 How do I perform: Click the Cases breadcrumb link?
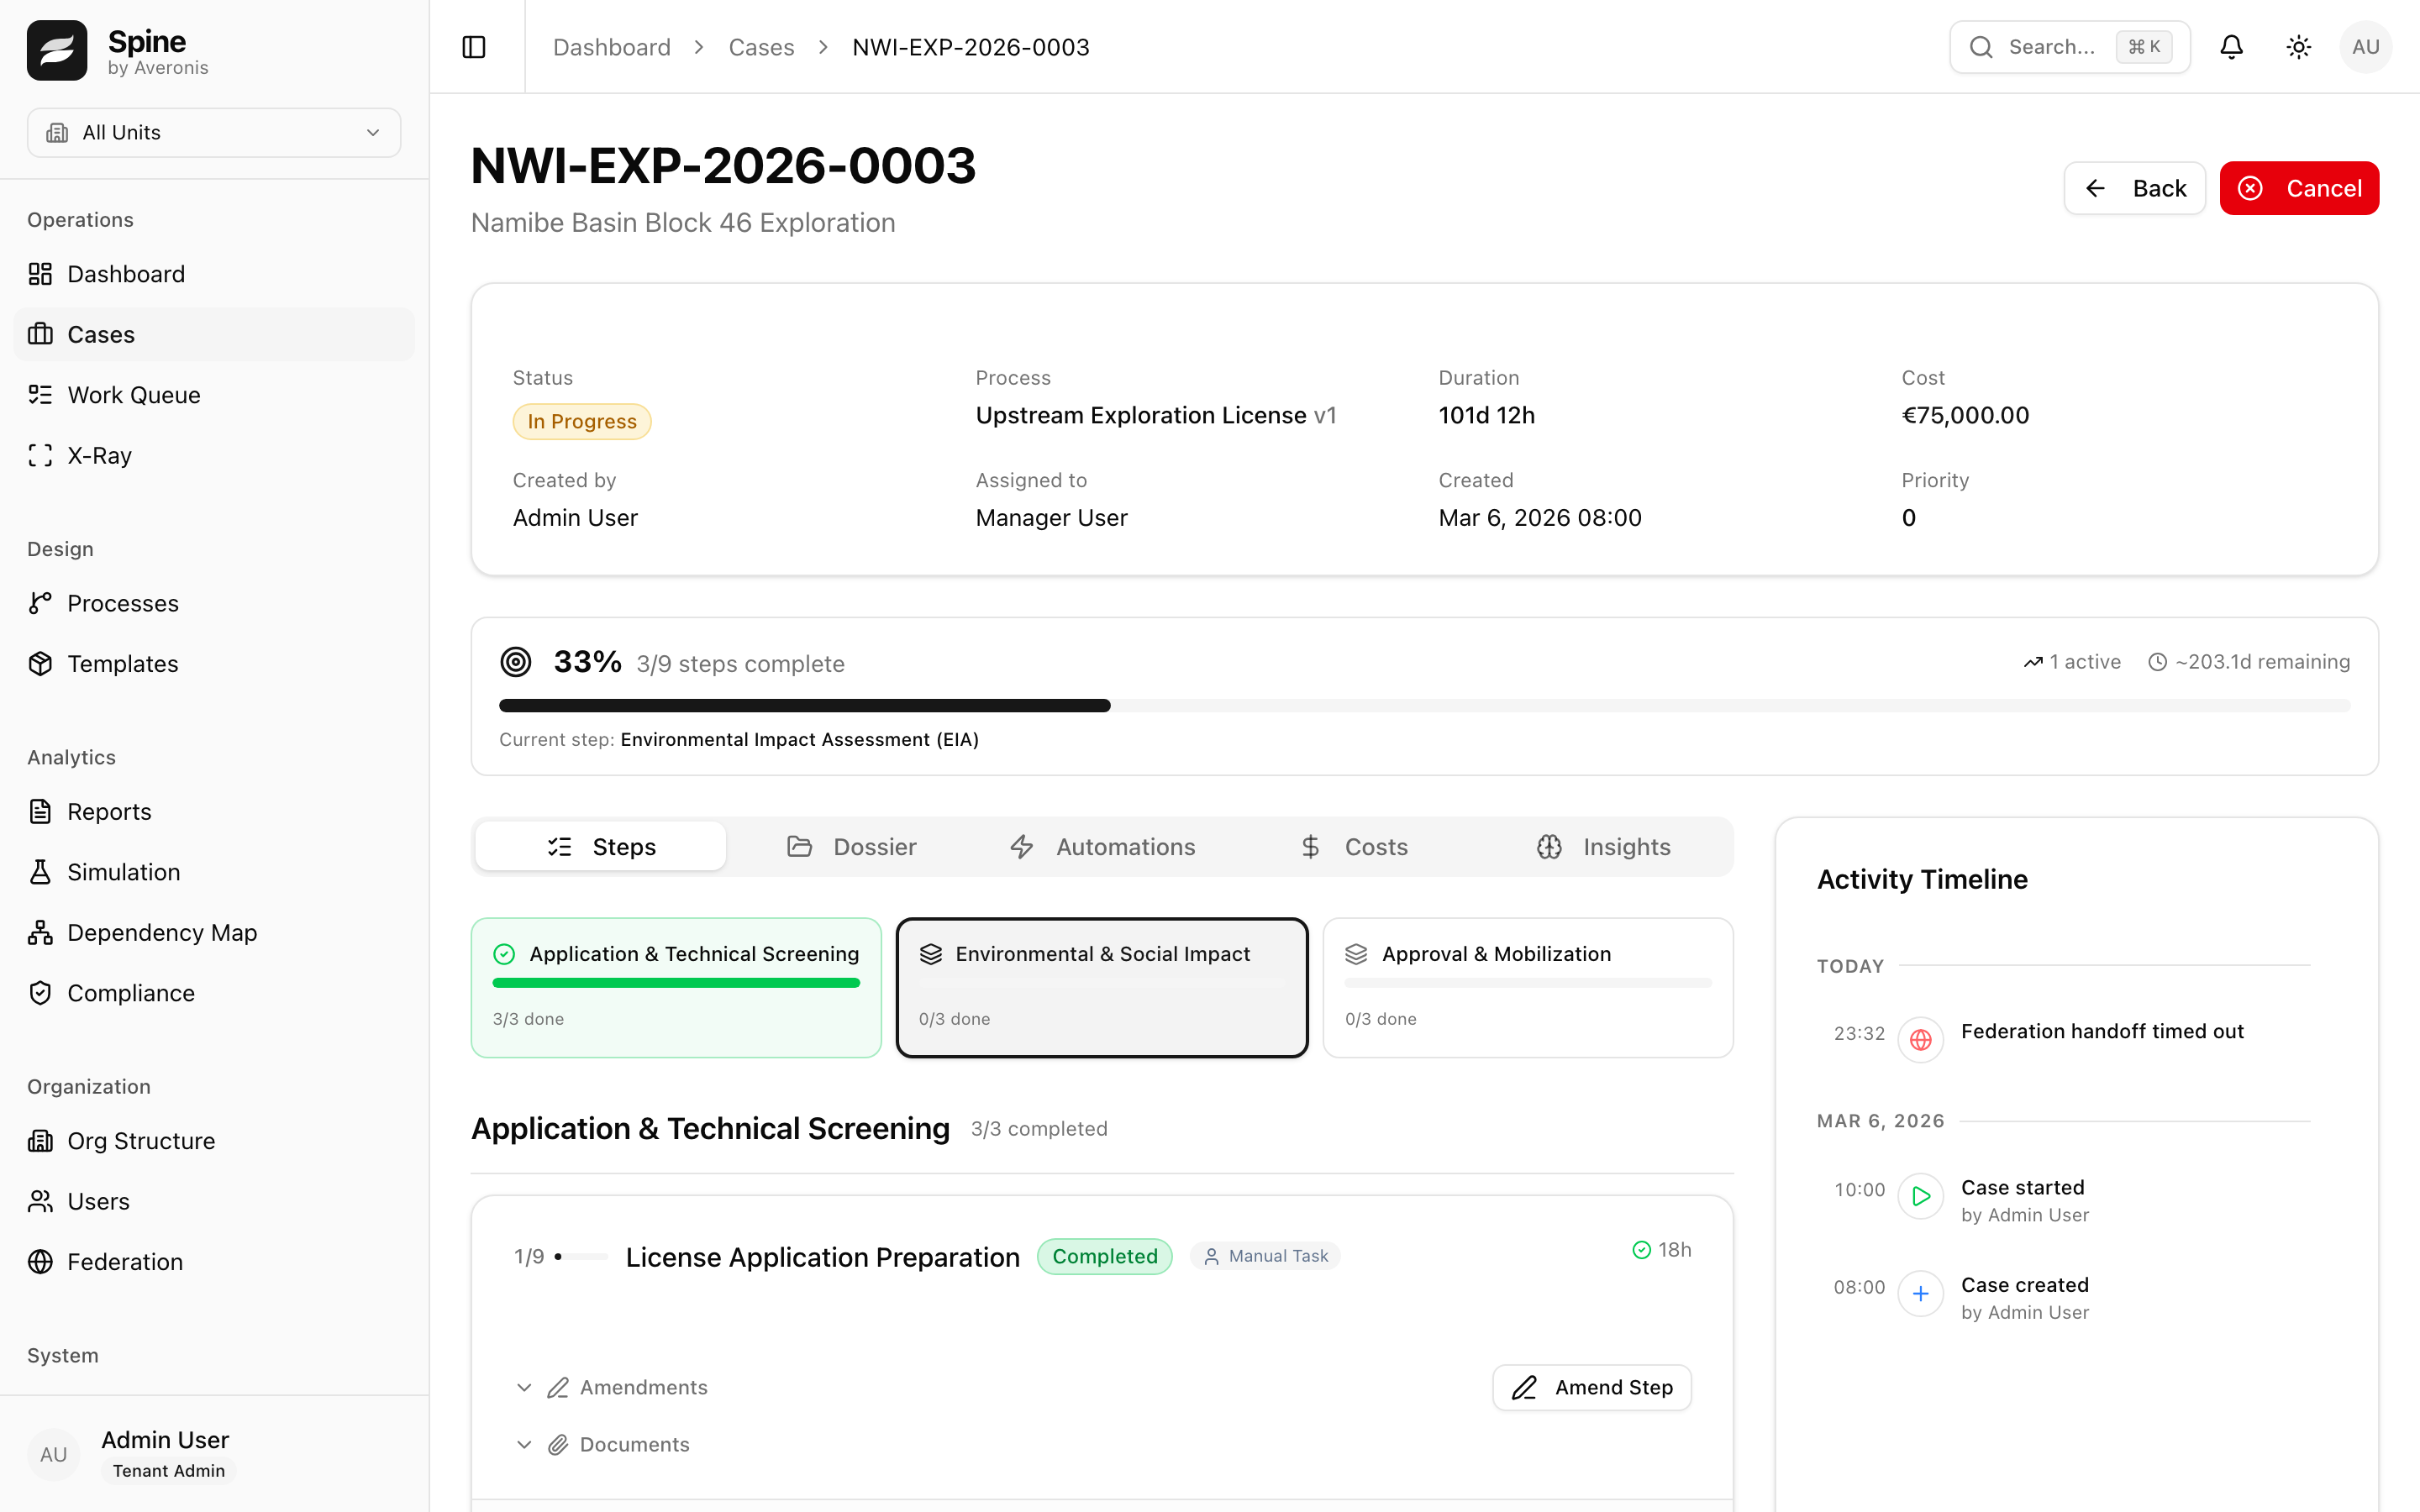(x=761, y=47)
